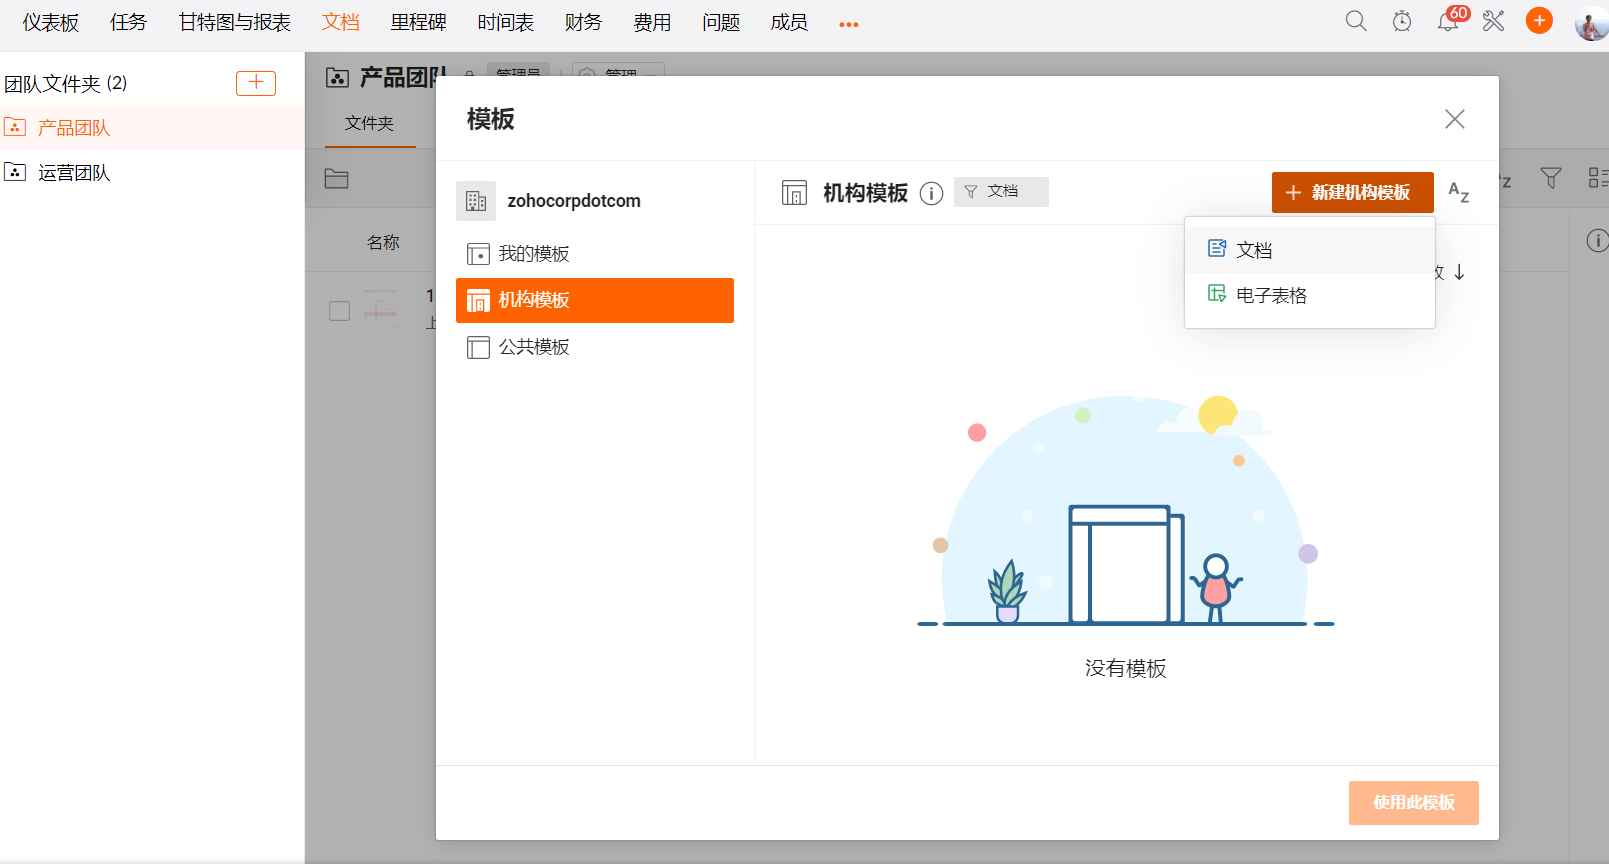Screen dimensions: 1609x864
Task: Open 运营团队 team folder
Action: [74, 173]
